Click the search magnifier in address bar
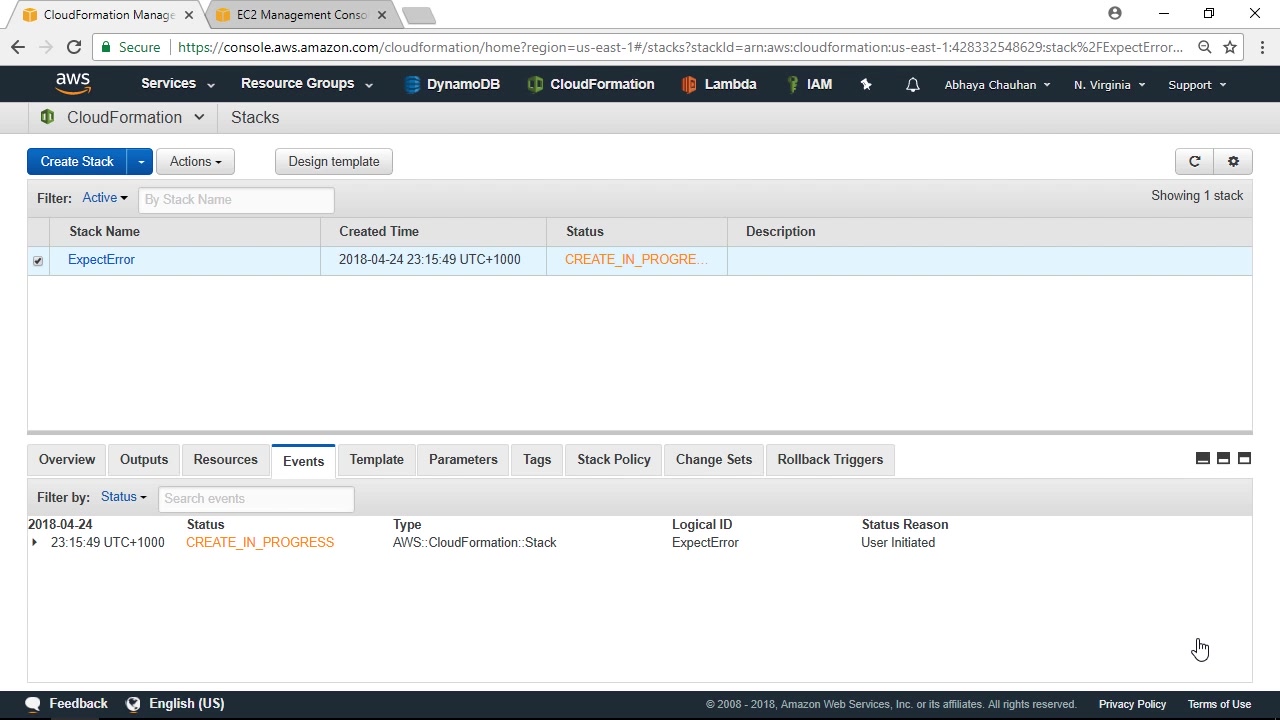The width and height of the screenshot is (1280, 720). point(1205,47)
